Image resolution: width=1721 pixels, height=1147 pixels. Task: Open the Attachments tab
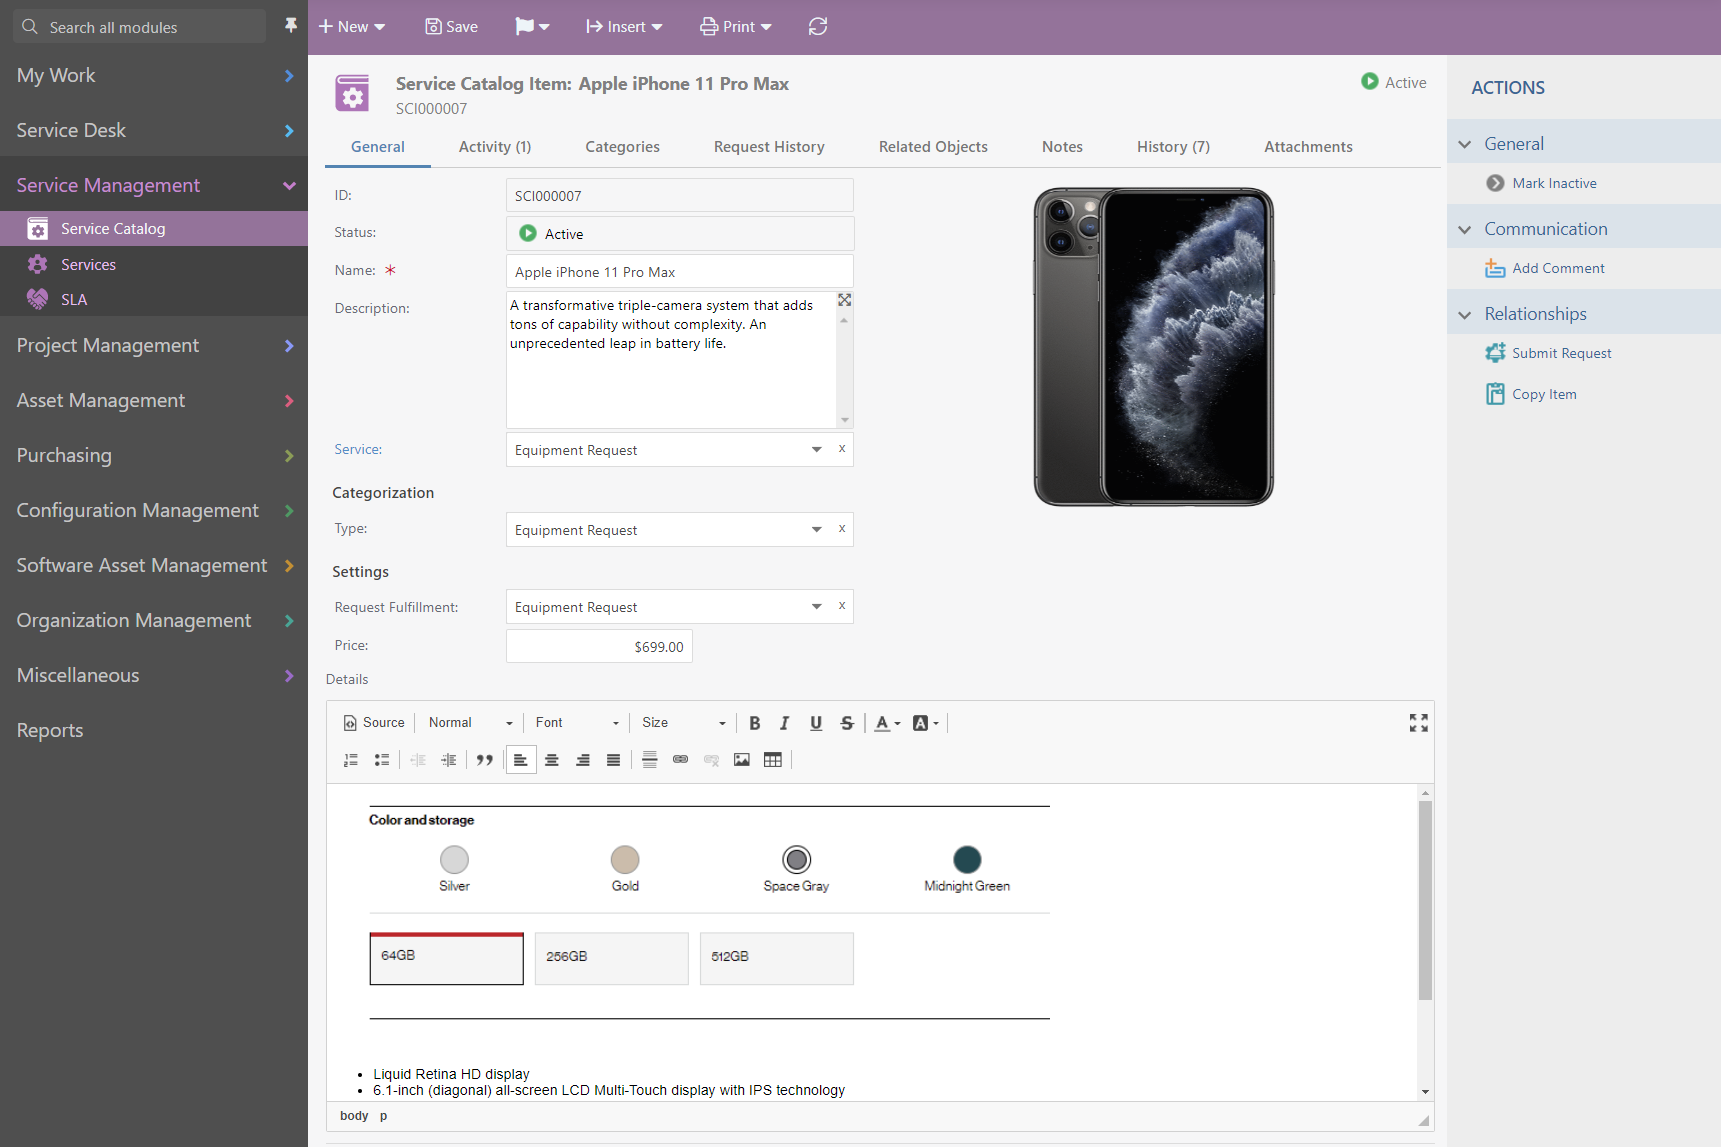tap(1308, 147)
